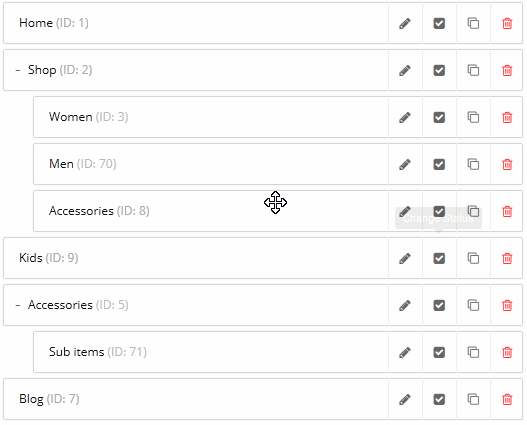Change status of Accessories (ID: 8)
This screenshot has height=425, width=527.
click(439, 211)
